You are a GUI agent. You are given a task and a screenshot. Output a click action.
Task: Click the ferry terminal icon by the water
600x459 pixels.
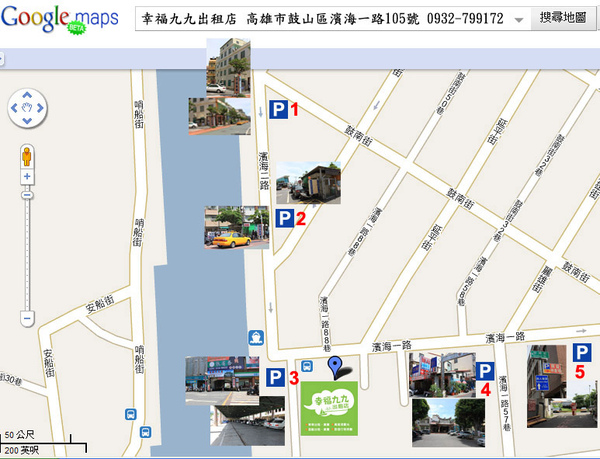pos(256,338)
